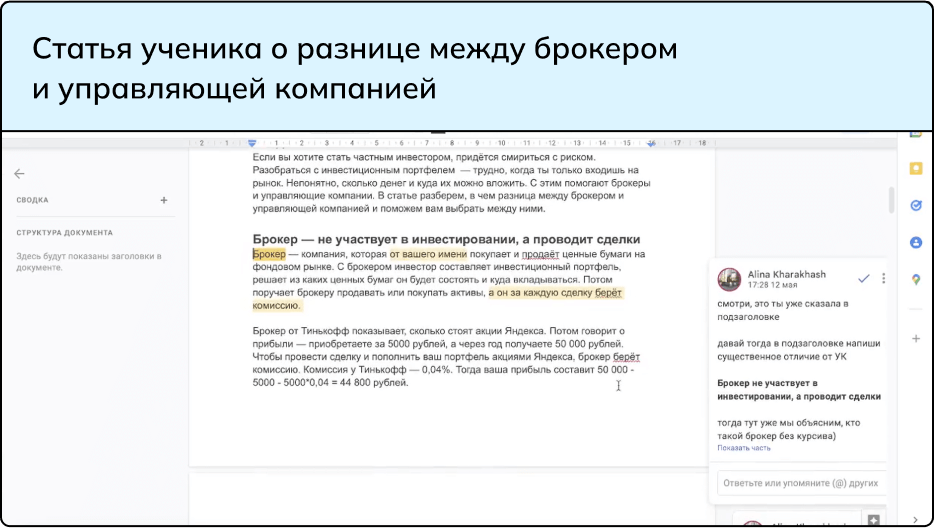
Task: Open the comment's three-dot options menu
Action: [883, 278]
